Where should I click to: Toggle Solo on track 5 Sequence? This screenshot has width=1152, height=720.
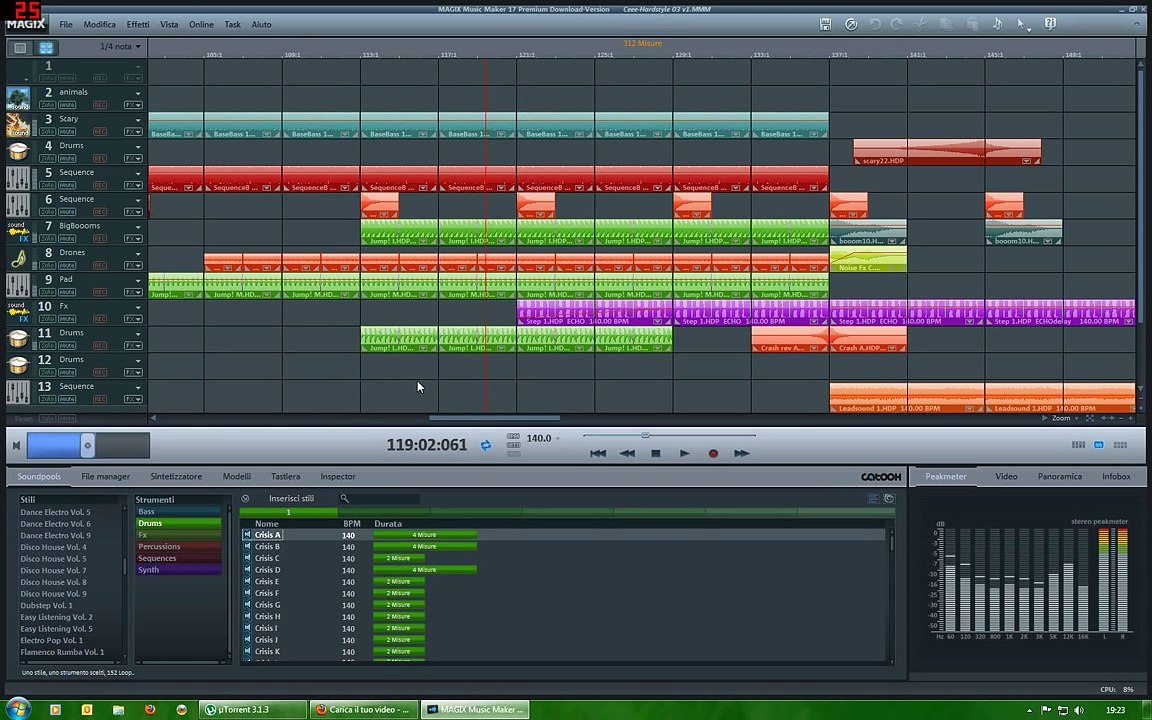pos(47,185)
